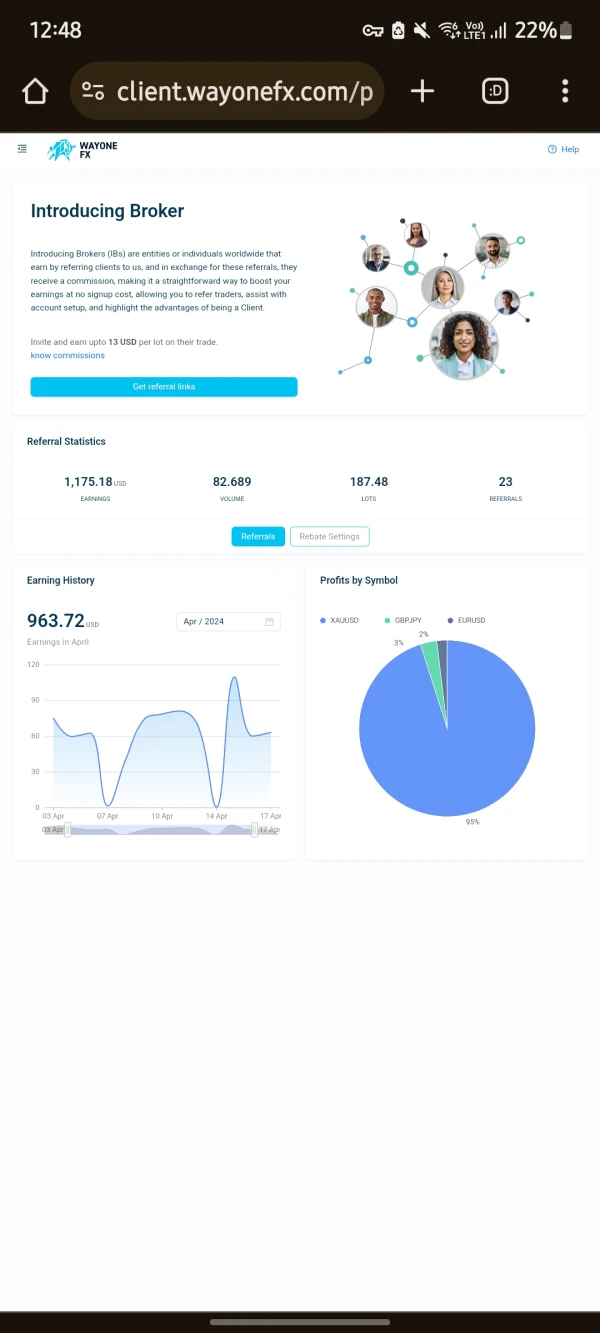Open the browser three-dot menu
The height and width of the screenshot is (1333, 600).
565,92
